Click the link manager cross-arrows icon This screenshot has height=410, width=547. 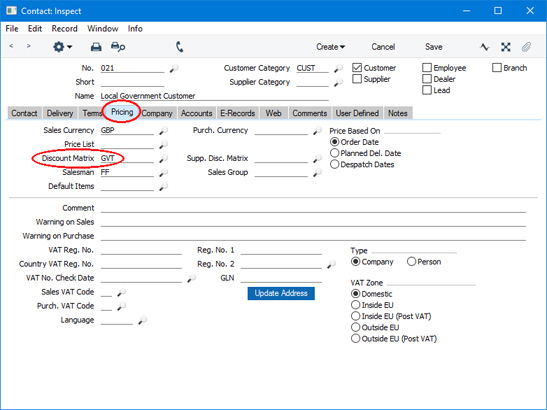coord(506,47)
